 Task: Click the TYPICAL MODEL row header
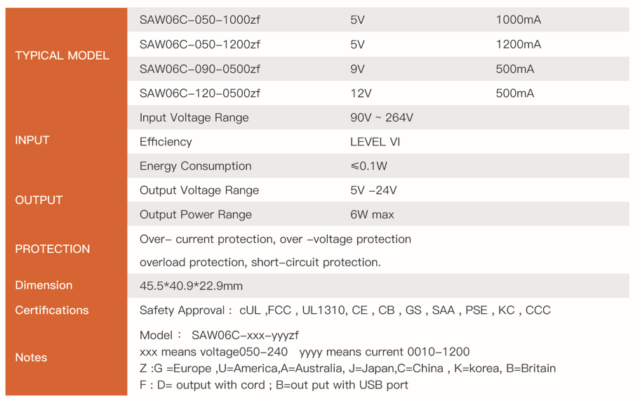coord(62,56)
